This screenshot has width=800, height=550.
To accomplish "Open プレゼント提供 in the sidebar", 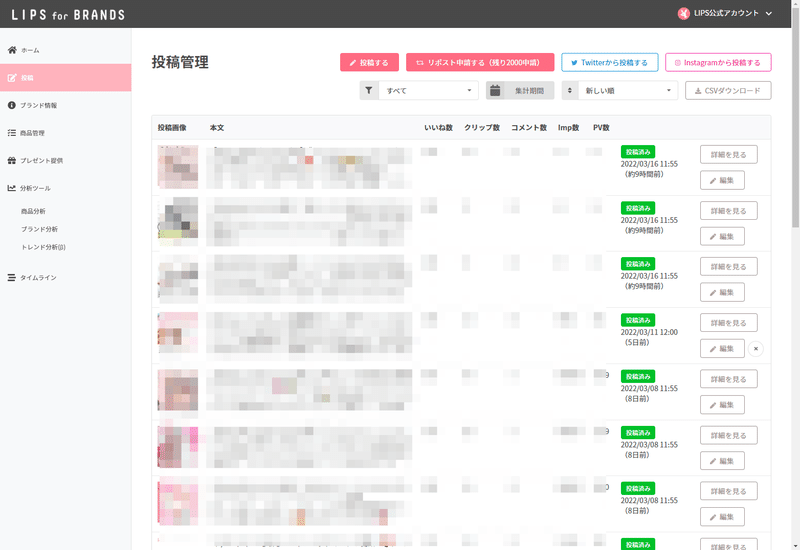I will pos(65,160).
